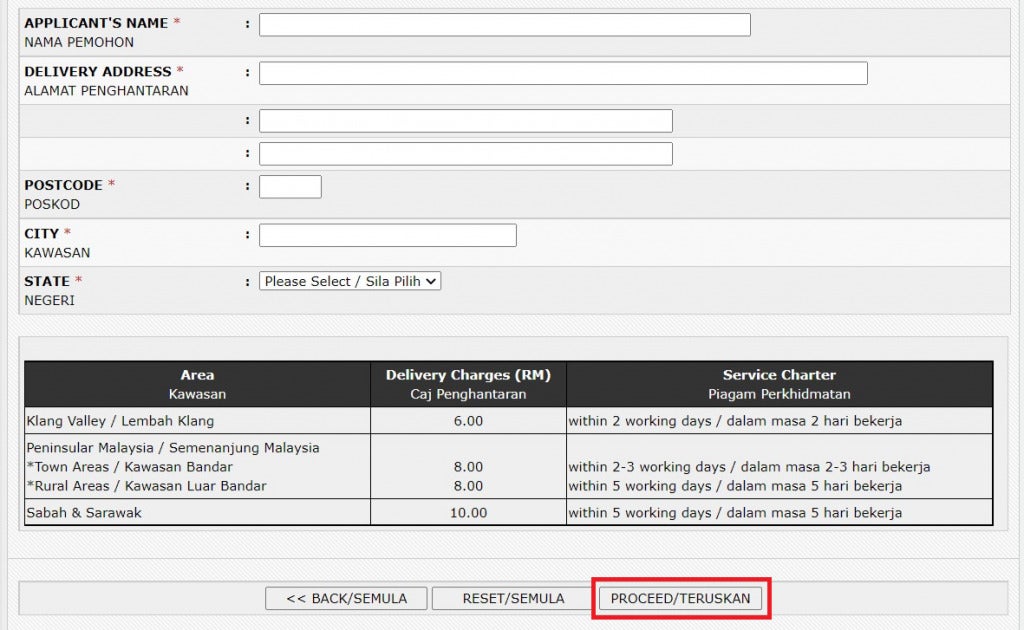Click the Peninsular Malaysia table row
The height and width of the screenshot is (630, 1024).
(197, 467)
